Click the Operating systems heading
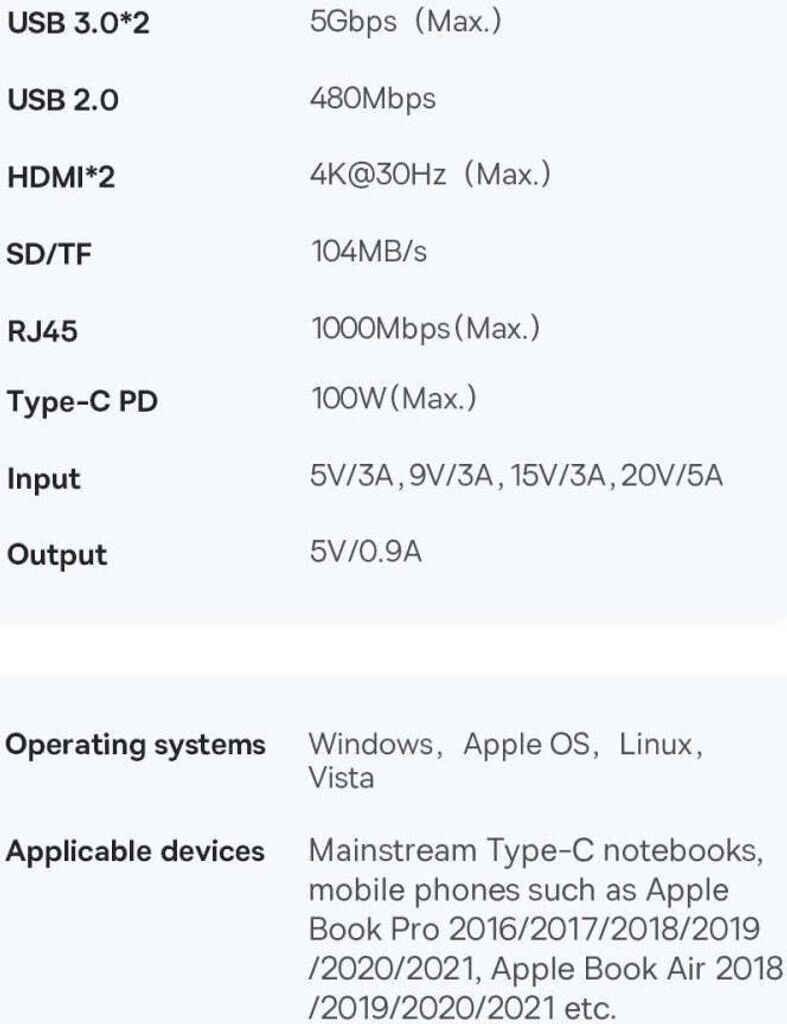 pyautogui.click(x=136, y=745)
